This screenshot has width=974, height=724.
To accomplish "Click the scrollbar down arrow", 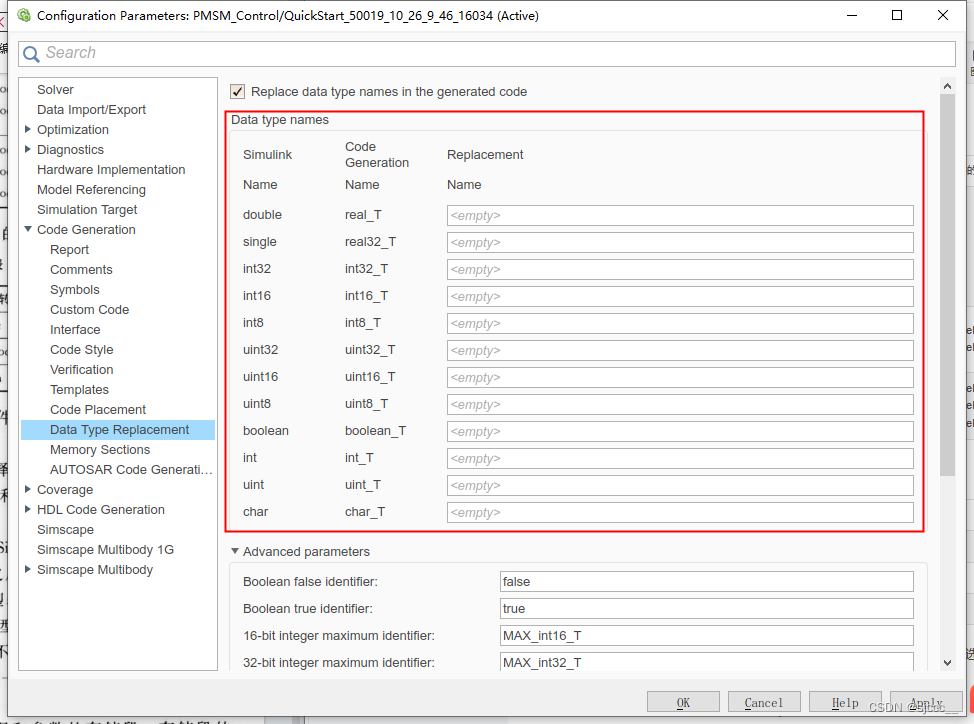I will 946,661.
